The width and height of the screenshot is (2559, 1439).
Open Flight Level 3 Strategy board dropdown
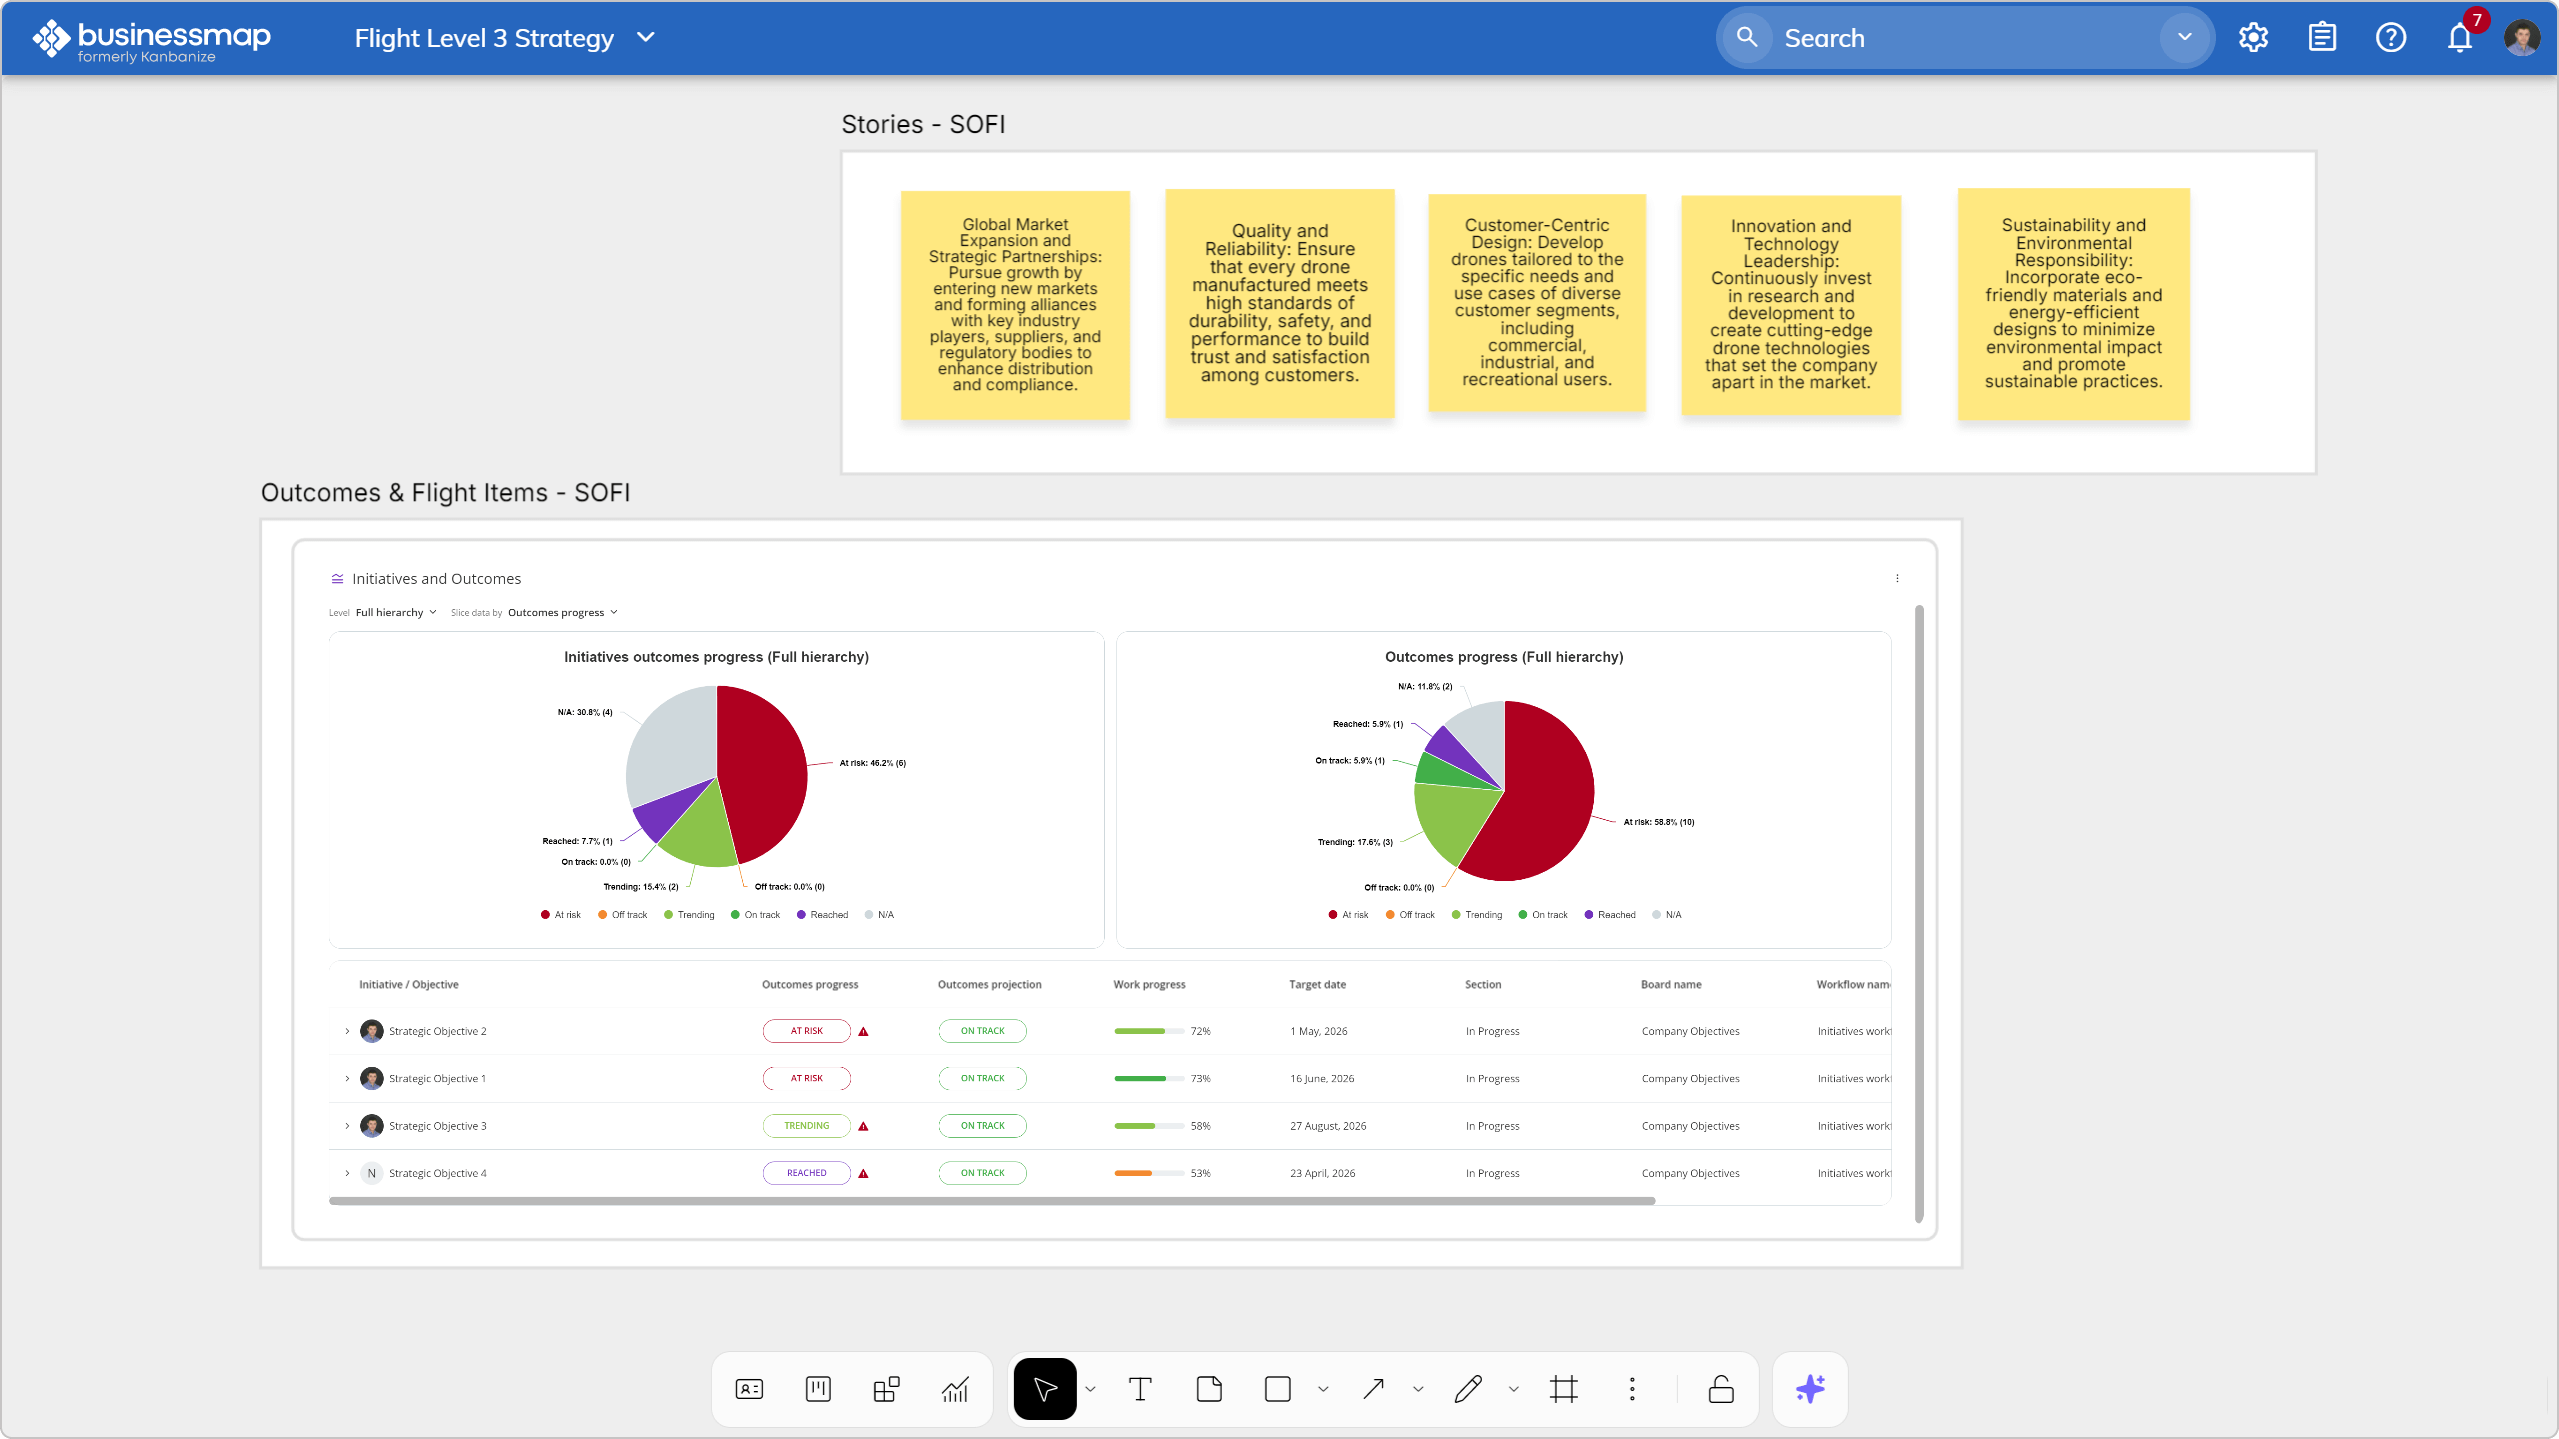(646, 38)
